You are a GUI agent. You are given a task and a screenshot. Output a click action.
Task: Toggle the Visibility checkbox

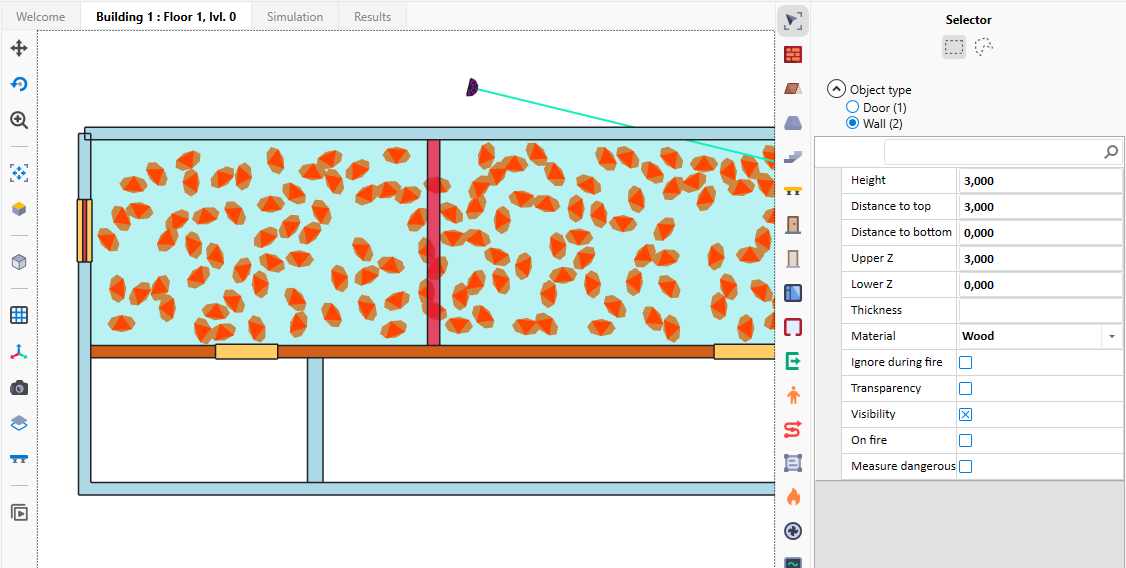(x=966, y=414)
